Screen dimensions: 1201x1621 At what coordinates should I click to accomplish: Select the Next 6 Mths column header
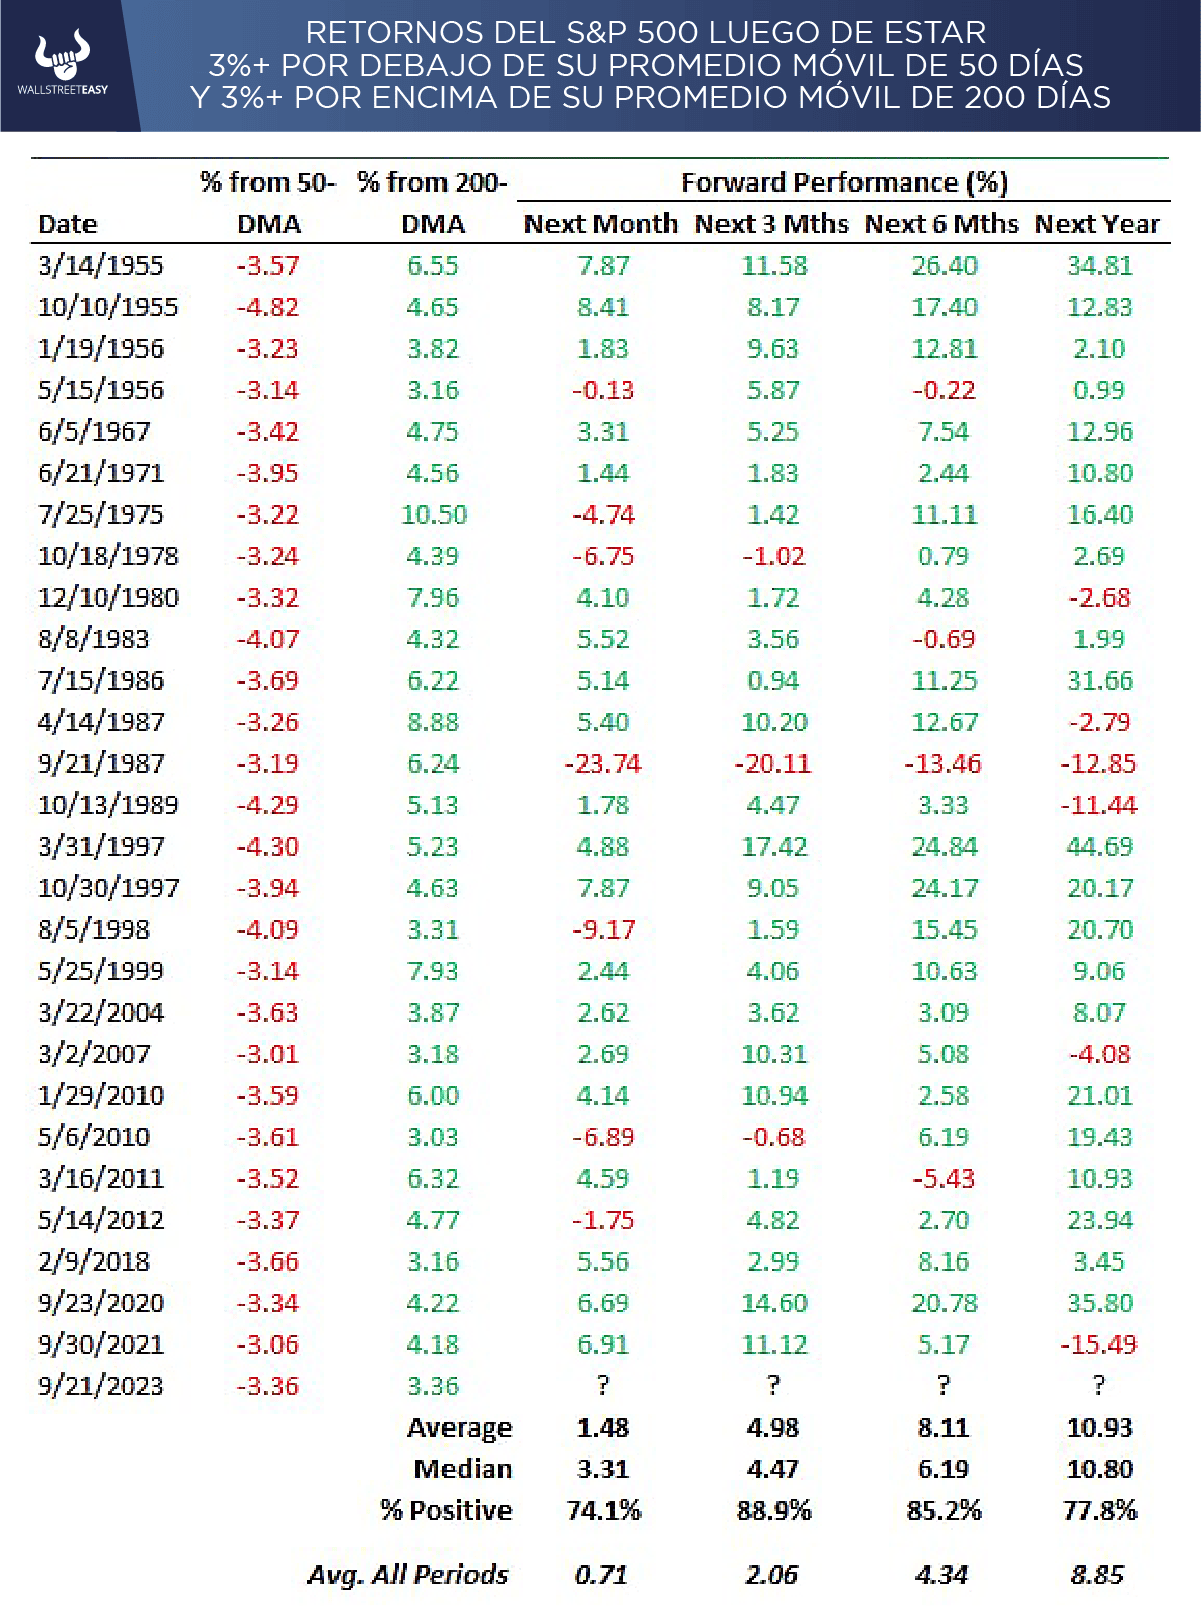pyautogui.click(x=942, y=225)
